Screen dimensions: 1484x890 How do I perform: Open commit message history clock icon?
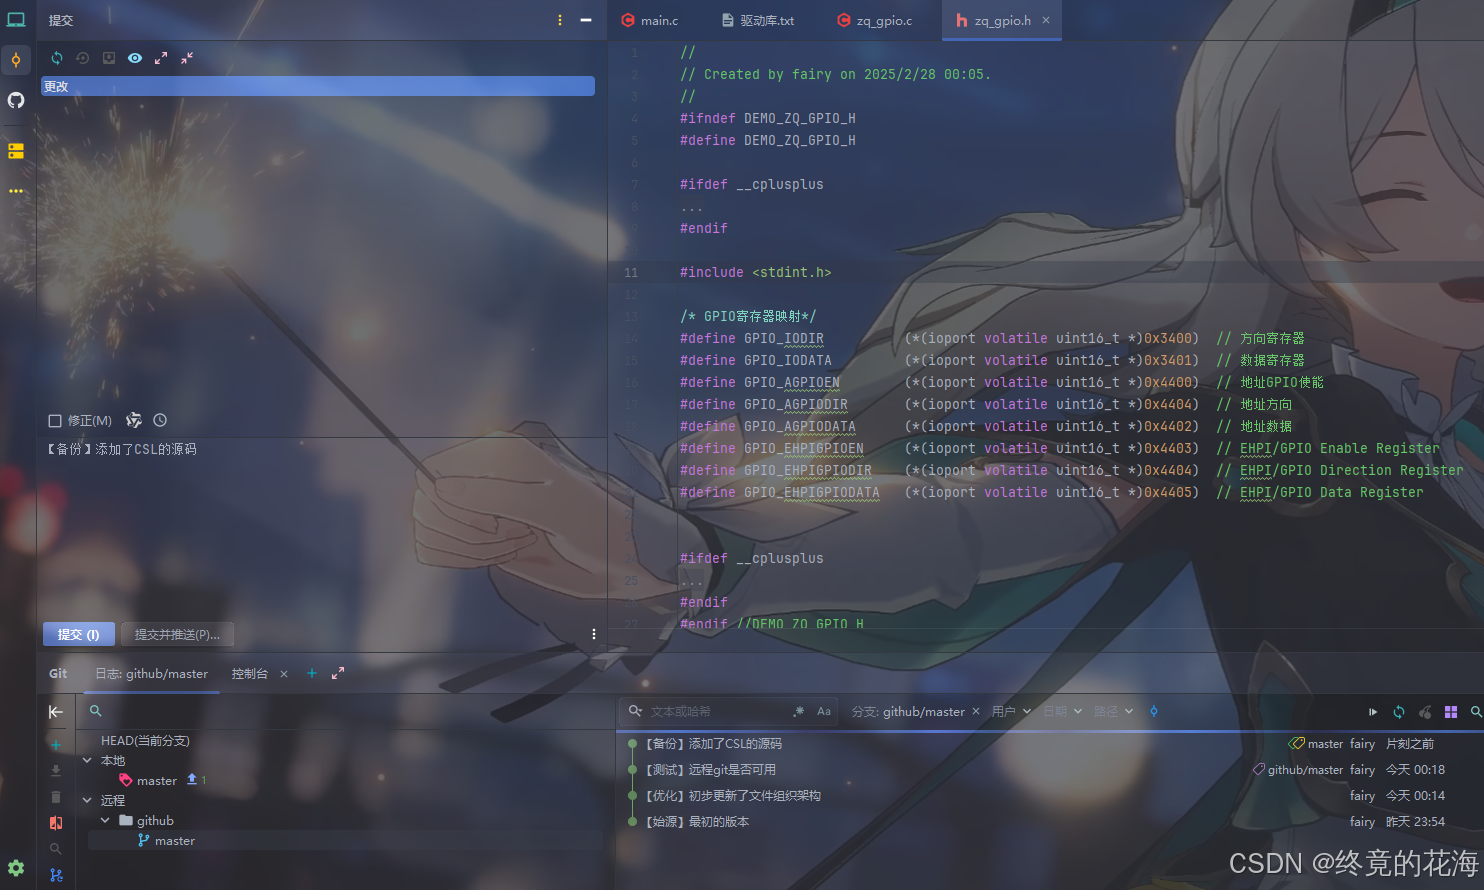160,420
